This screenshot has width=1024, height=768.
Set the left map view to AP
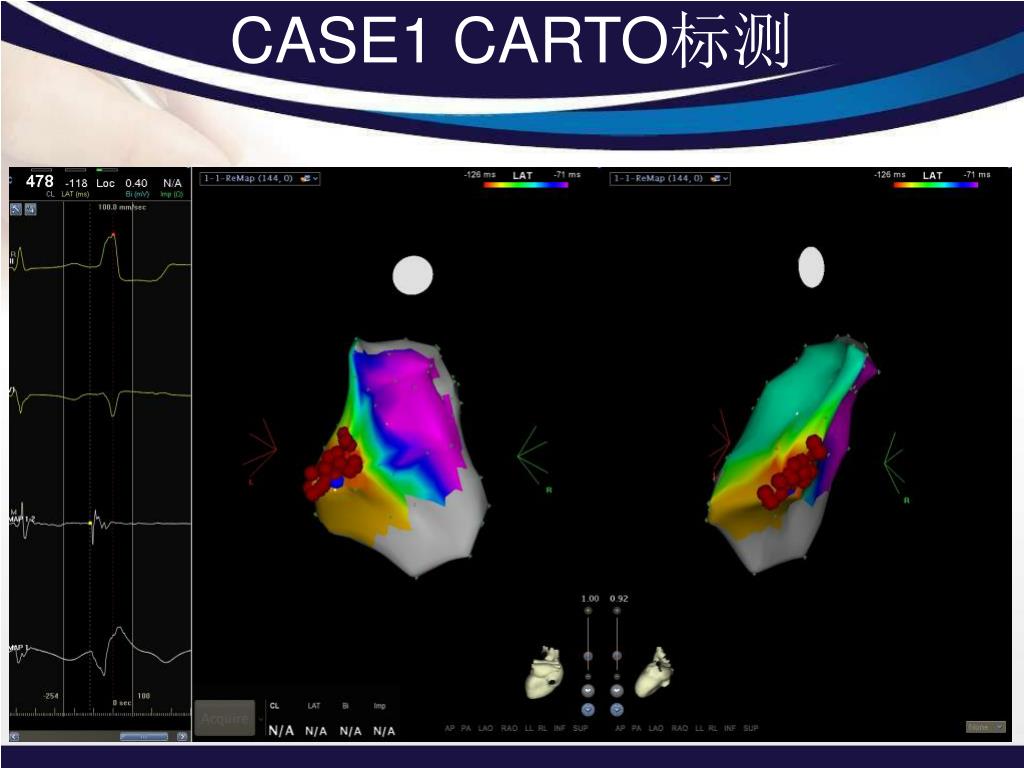point(450,728)
